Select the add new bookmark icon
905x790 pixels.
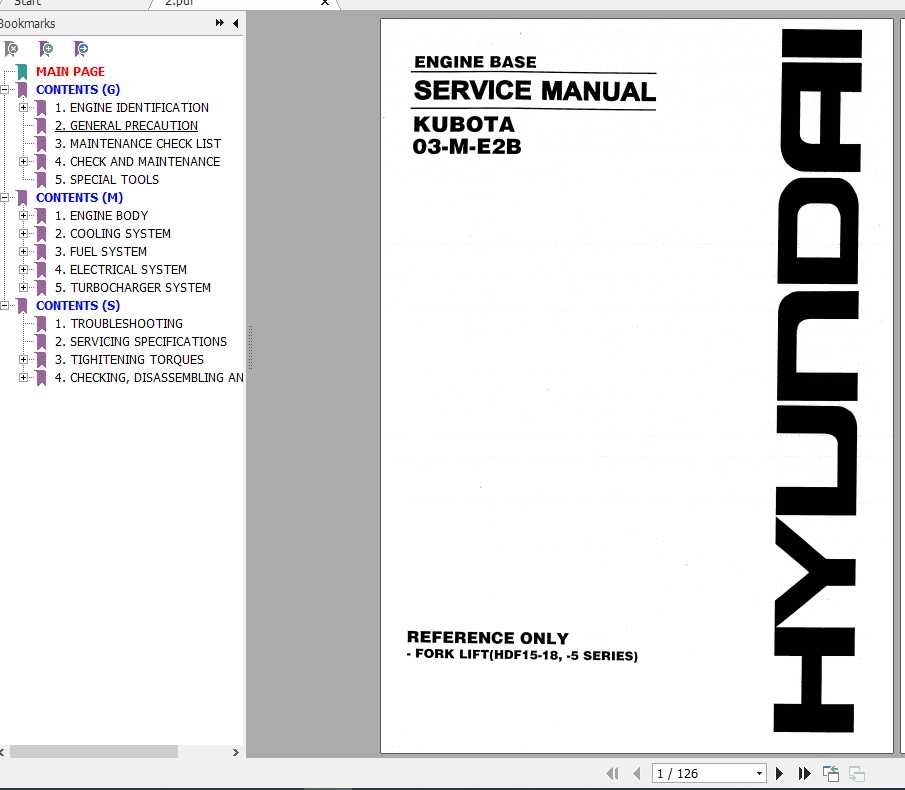[45, 49]
